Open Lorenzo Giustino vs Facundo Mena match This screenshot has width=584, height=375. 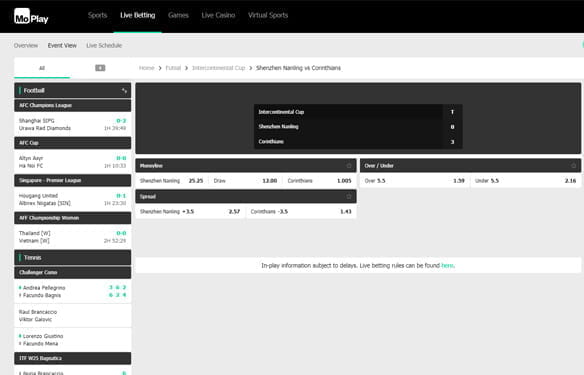click(x=73, y=340)
